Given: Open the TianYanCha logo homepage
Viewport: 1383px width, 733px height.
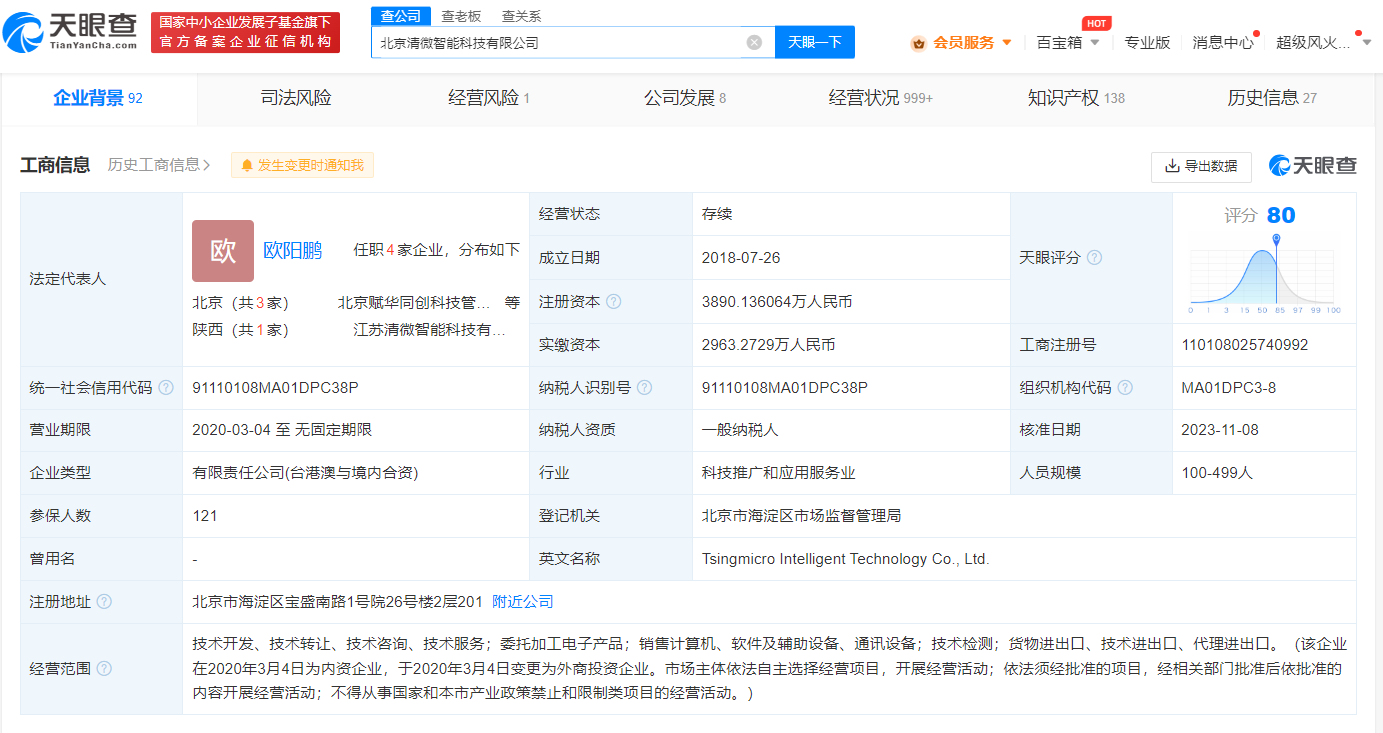Looking at the screenshot, I should pos(71,33).
